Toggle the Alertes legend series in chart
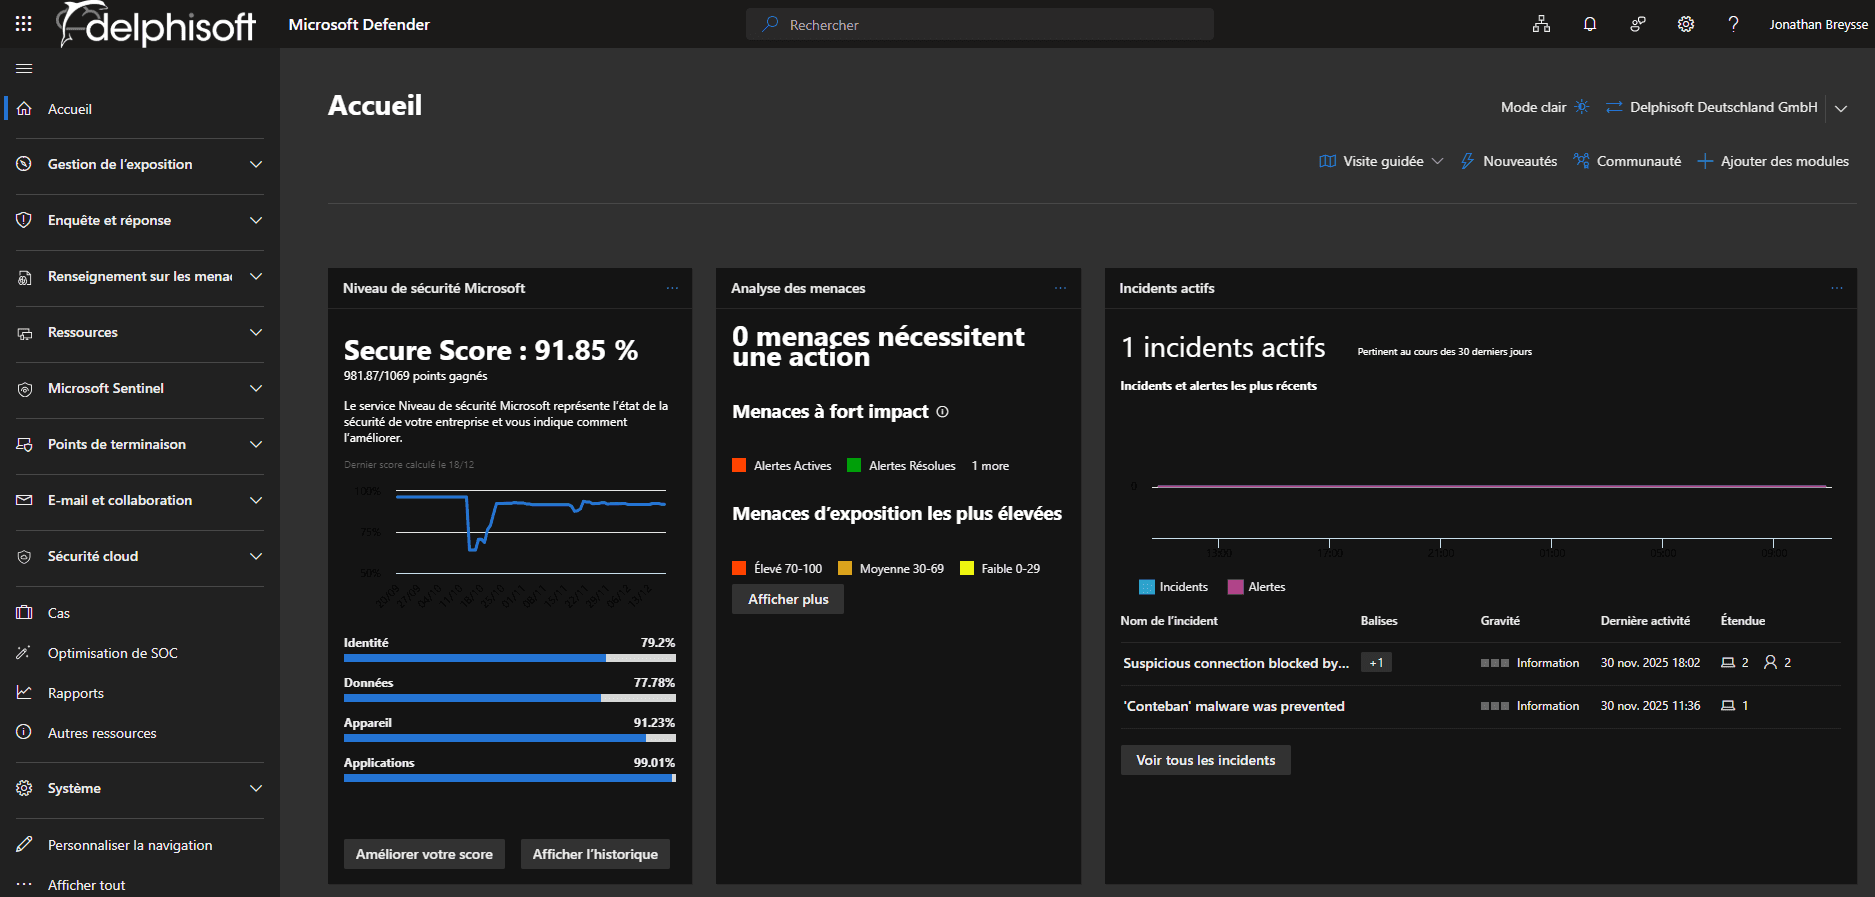The image size is (1875, 897). [1257, 587]
